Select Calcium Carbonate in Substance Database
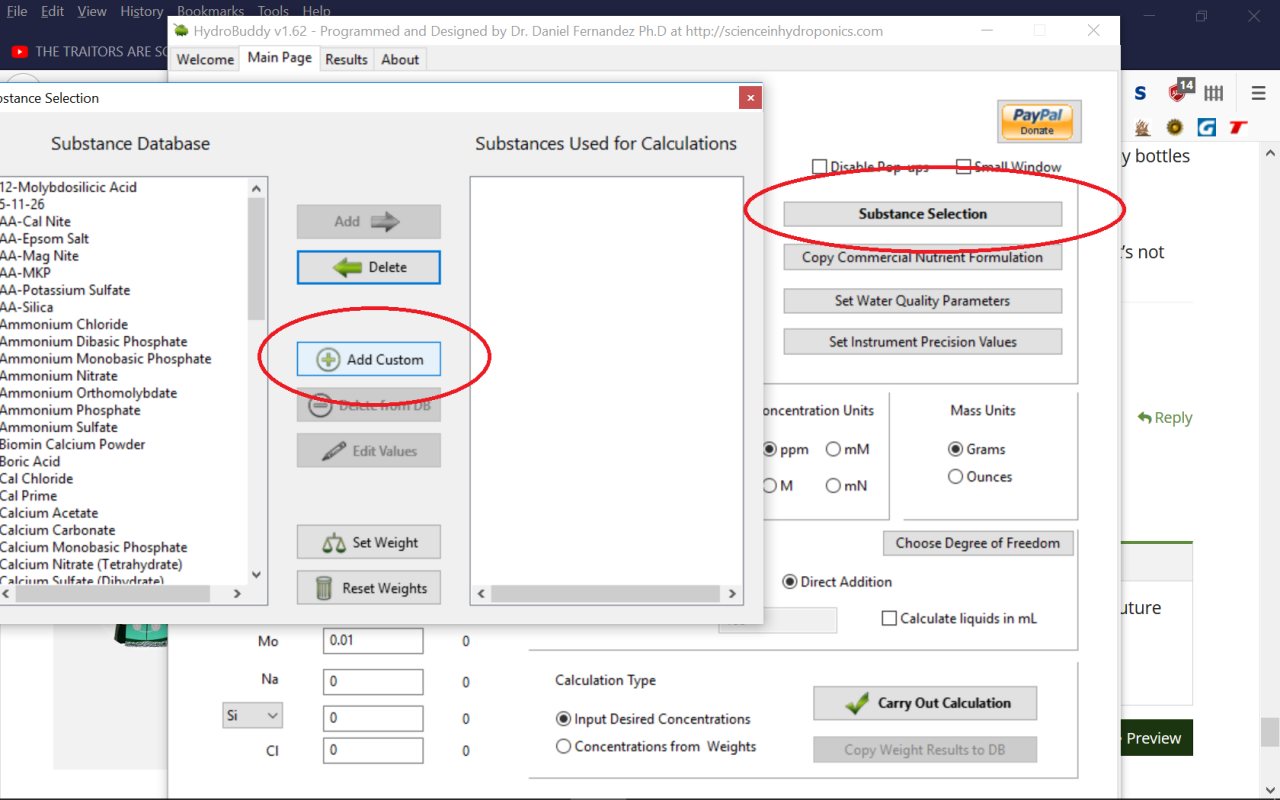The image size is (1280, 800). (x=57, y=530)
